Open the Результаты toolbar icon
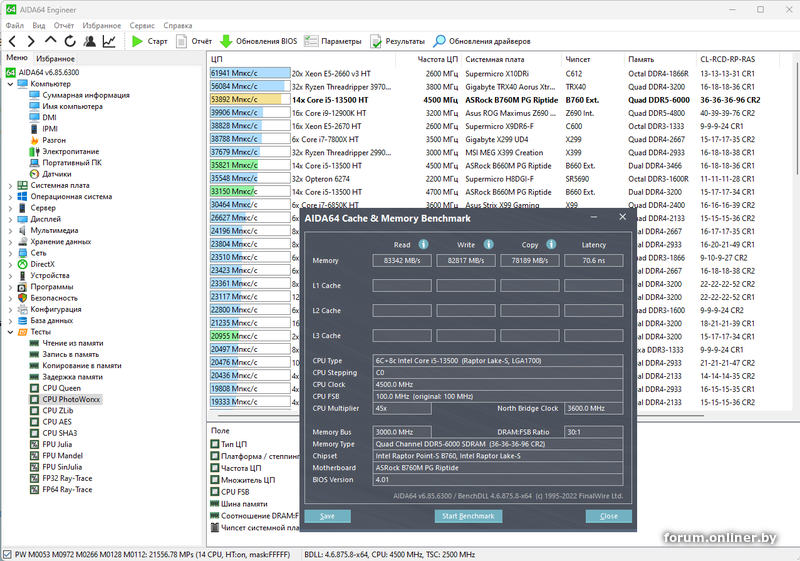 coord(376,41)
